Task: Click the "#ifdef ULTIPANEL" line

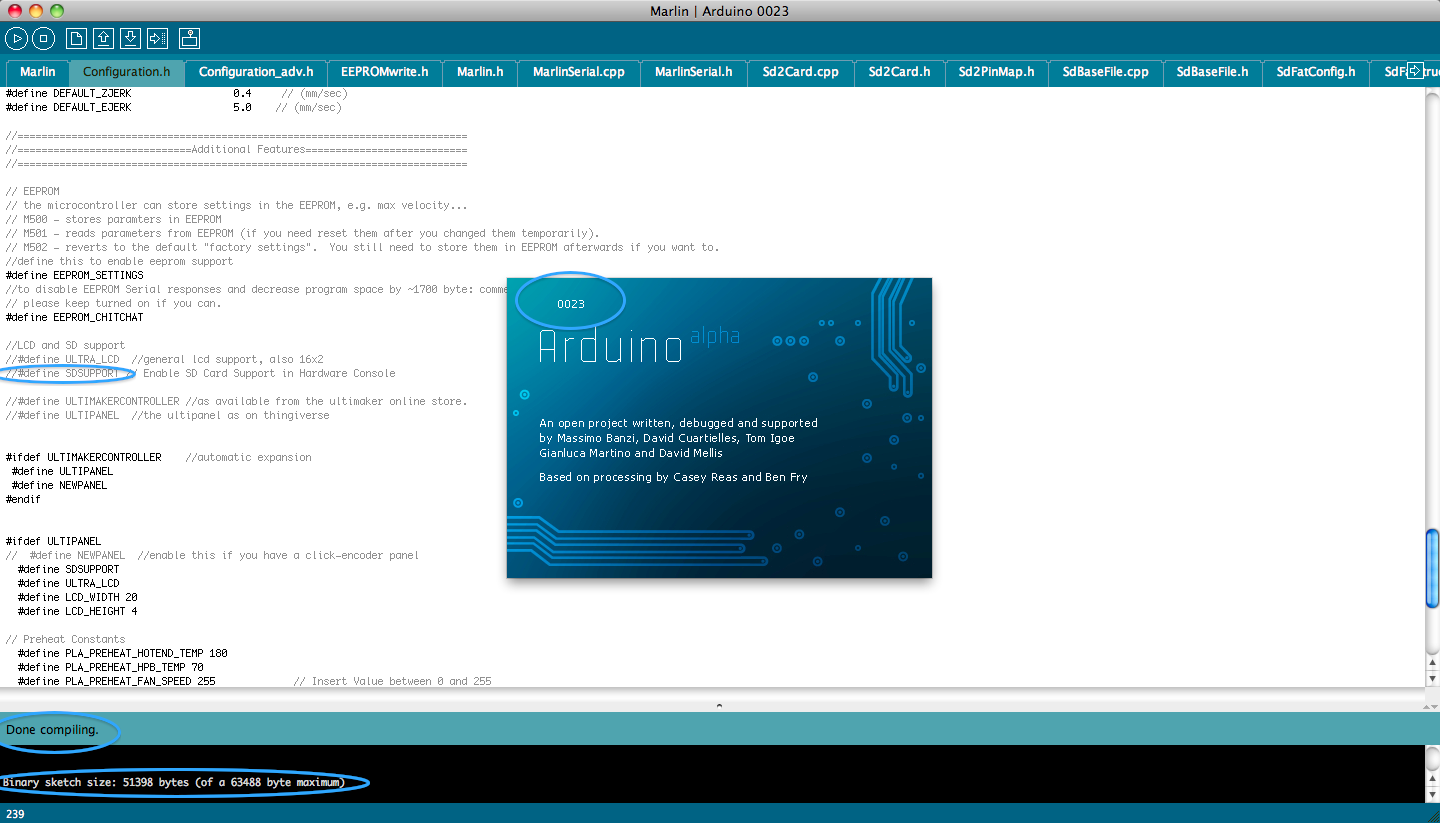Action: tap(54, 541)
